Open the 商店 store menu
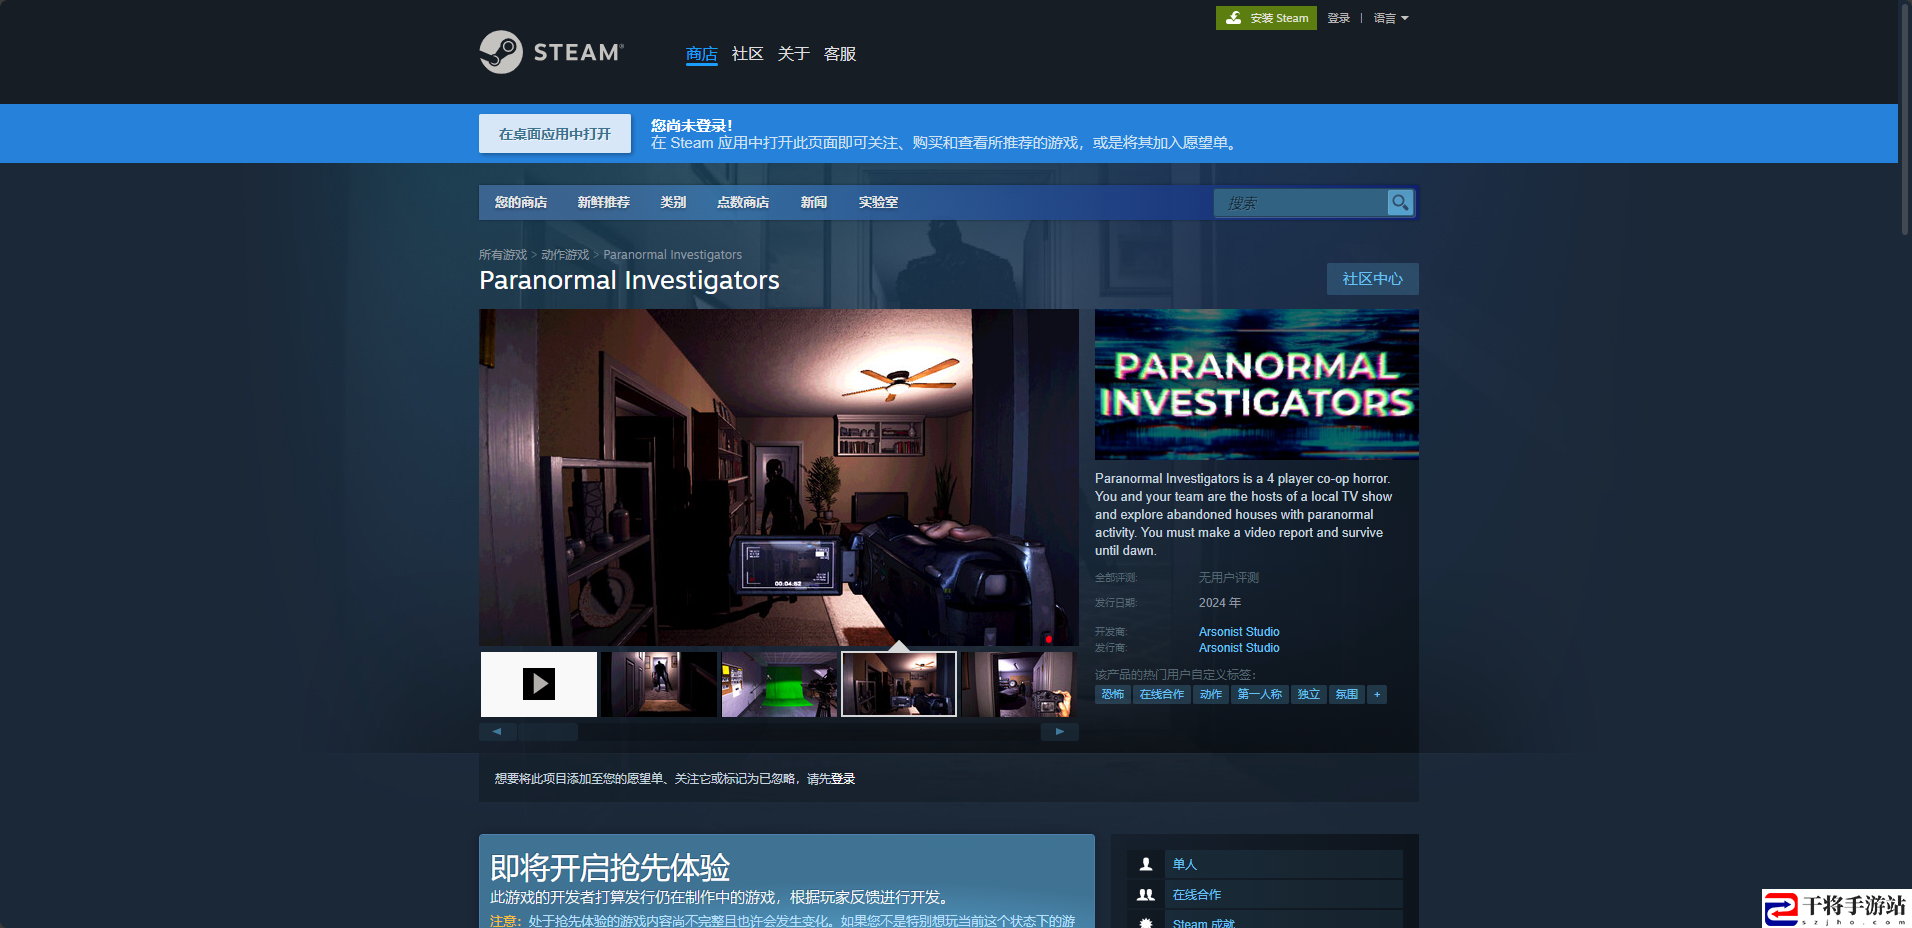The width and height of the screenshot is (1912, 928). pos(702,54)
